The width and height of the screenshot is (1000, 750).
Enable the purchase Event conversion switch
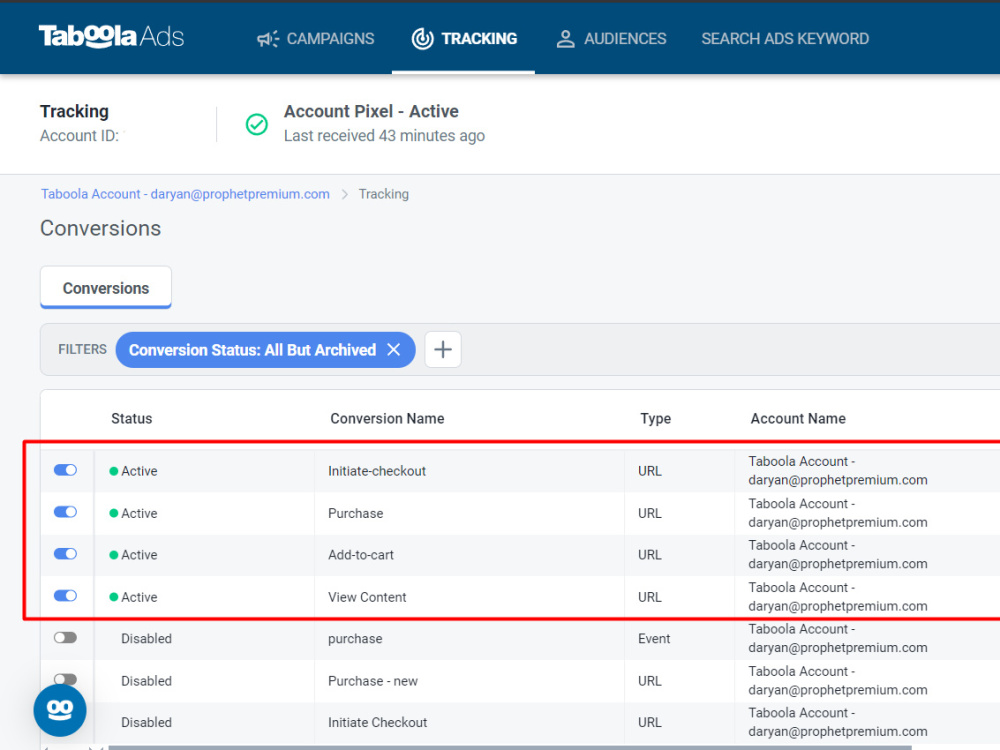(65, 638)
